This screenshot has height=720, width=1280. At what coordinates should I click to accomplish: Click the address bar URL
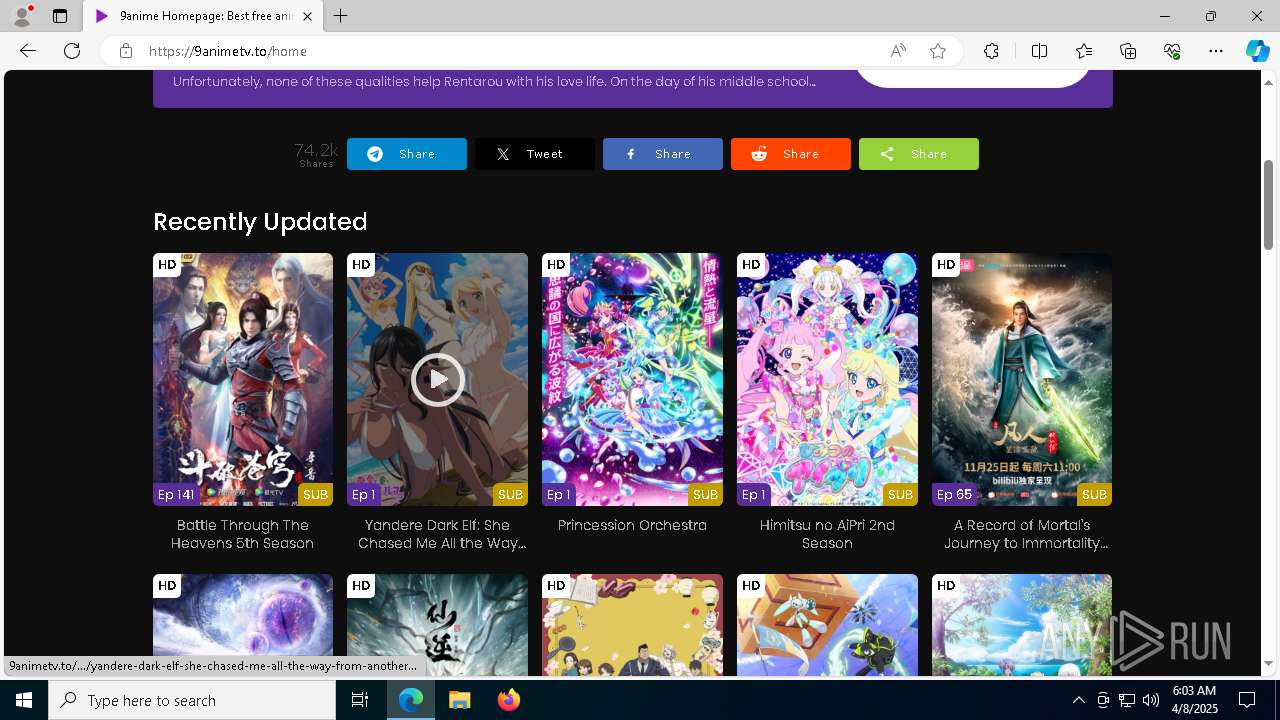click(x=228, y=51)
